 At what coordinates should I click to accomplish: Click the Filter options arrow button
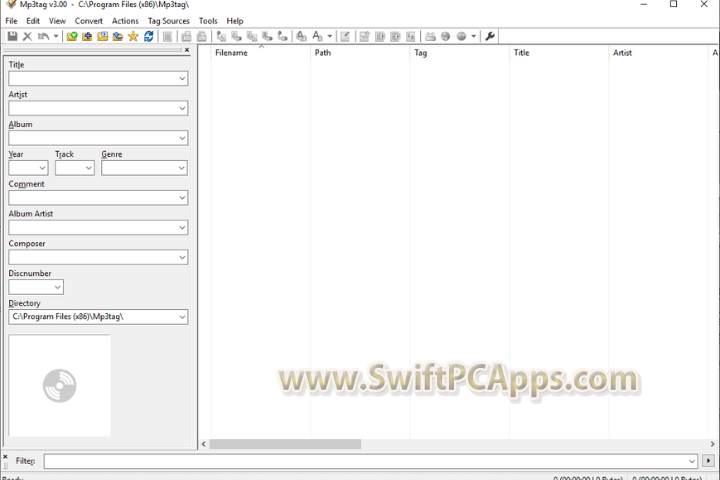tap(708, 460)
